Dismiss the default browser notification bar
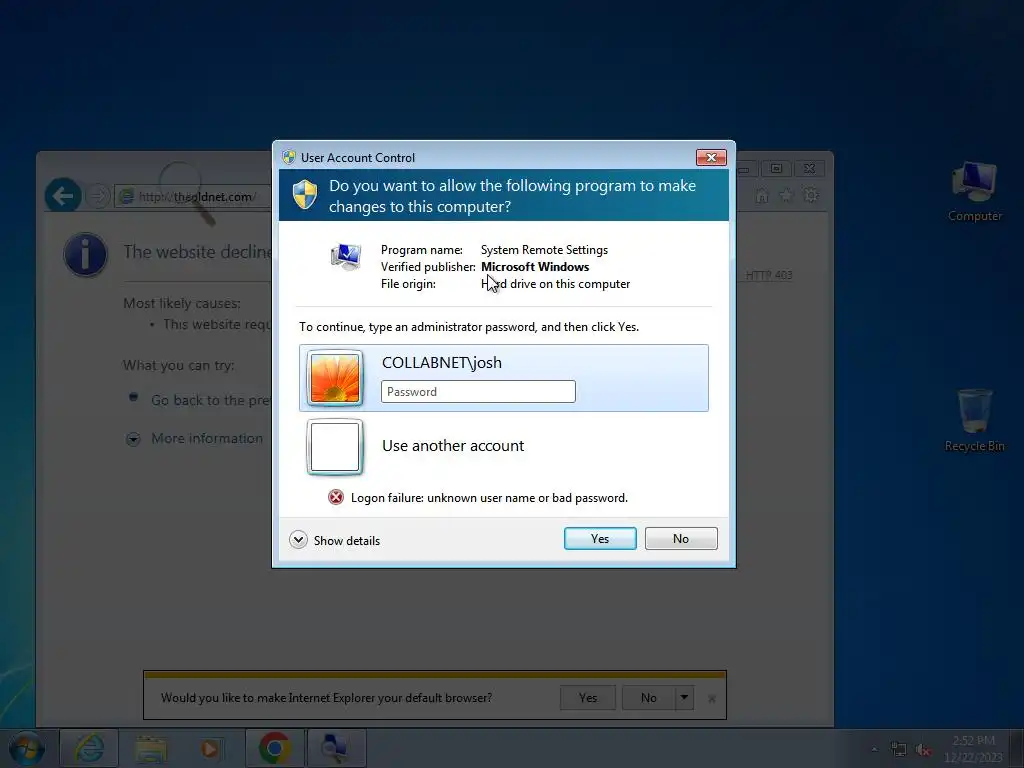The image size is (1024, 768). pos(712,698)
